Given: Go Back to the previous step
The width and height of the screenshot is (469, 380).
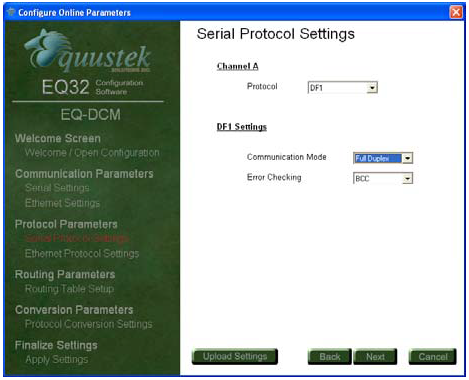Looking at the screenshot, I should 329,357.
